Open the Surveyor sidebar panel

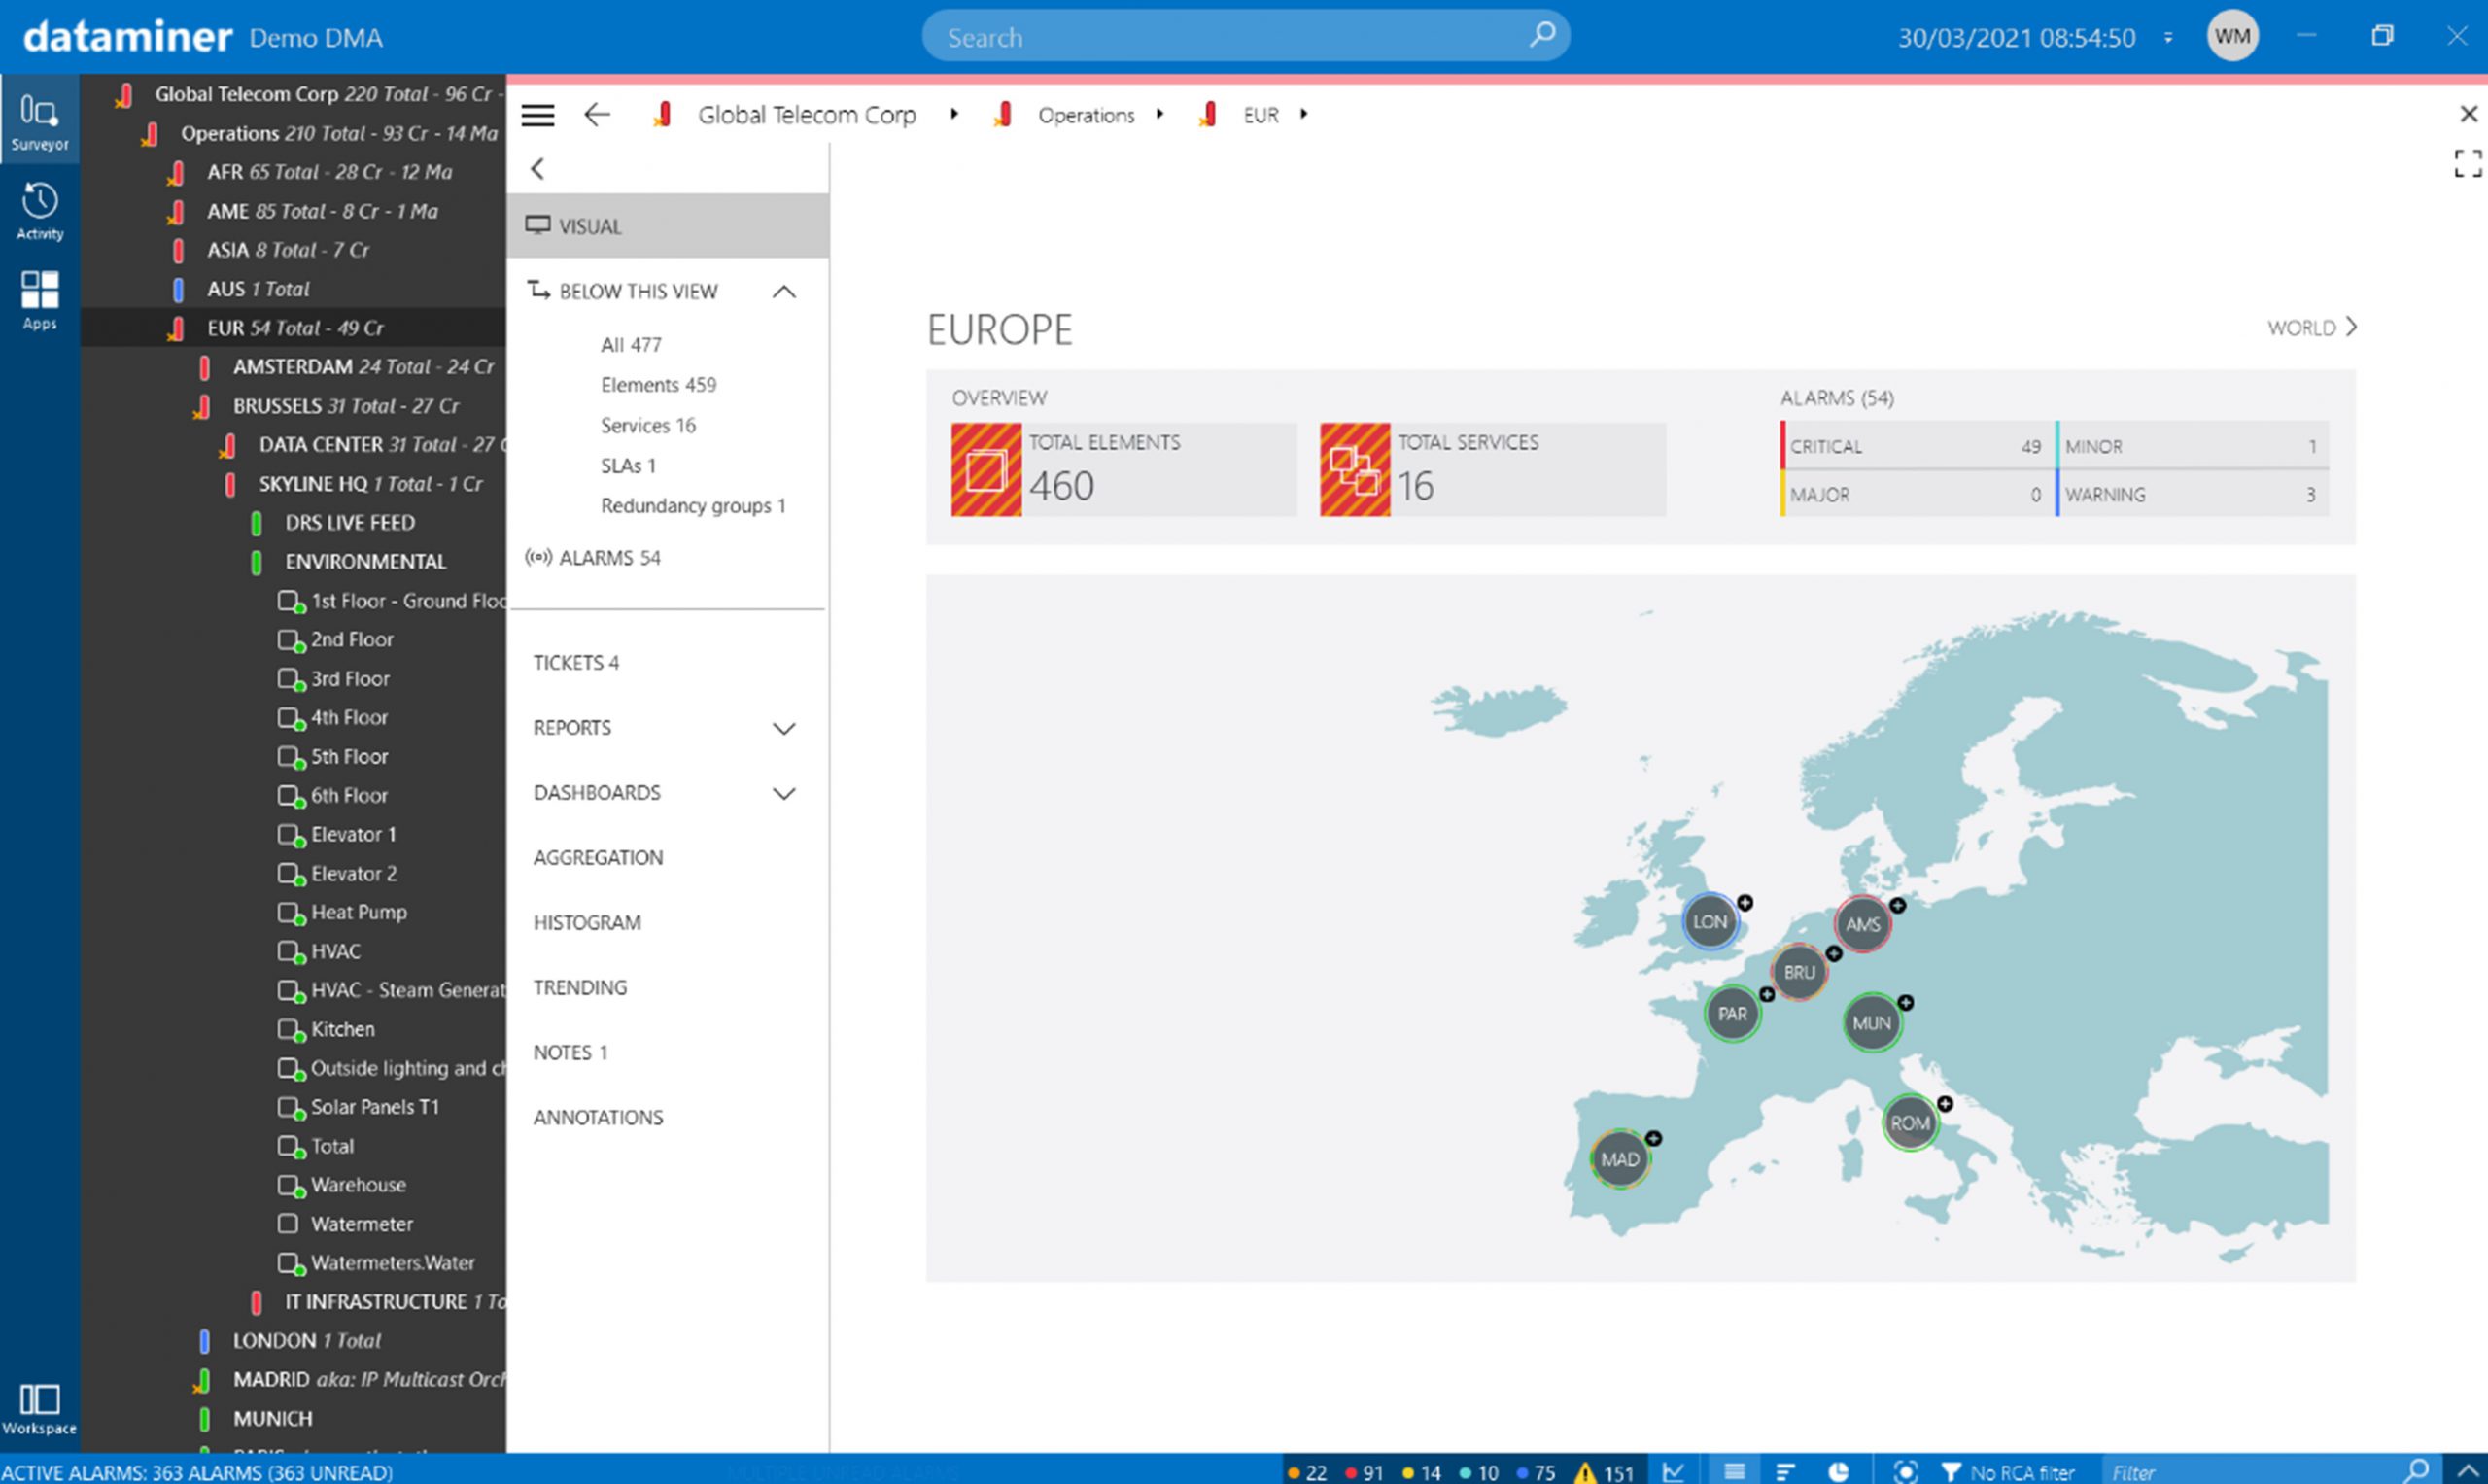(40, 120)
